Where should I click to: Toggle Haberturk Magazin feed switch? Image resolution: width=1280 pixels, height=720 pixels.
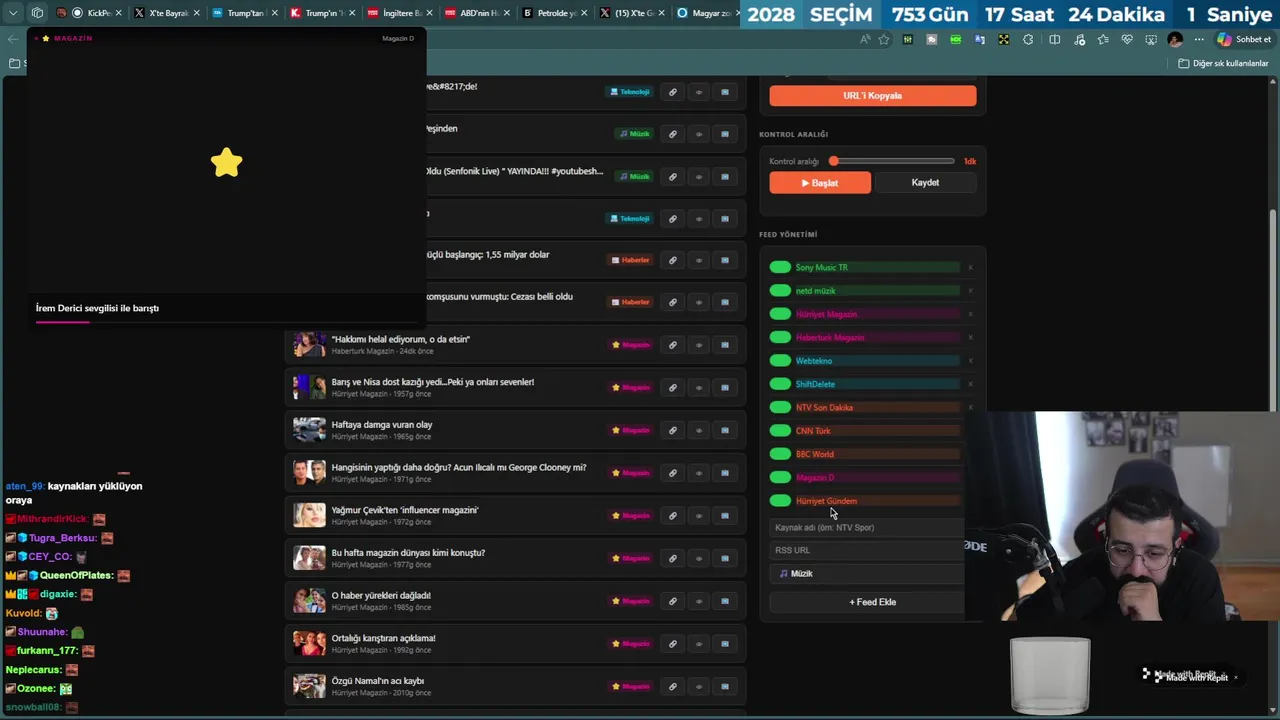coord(780,337)
